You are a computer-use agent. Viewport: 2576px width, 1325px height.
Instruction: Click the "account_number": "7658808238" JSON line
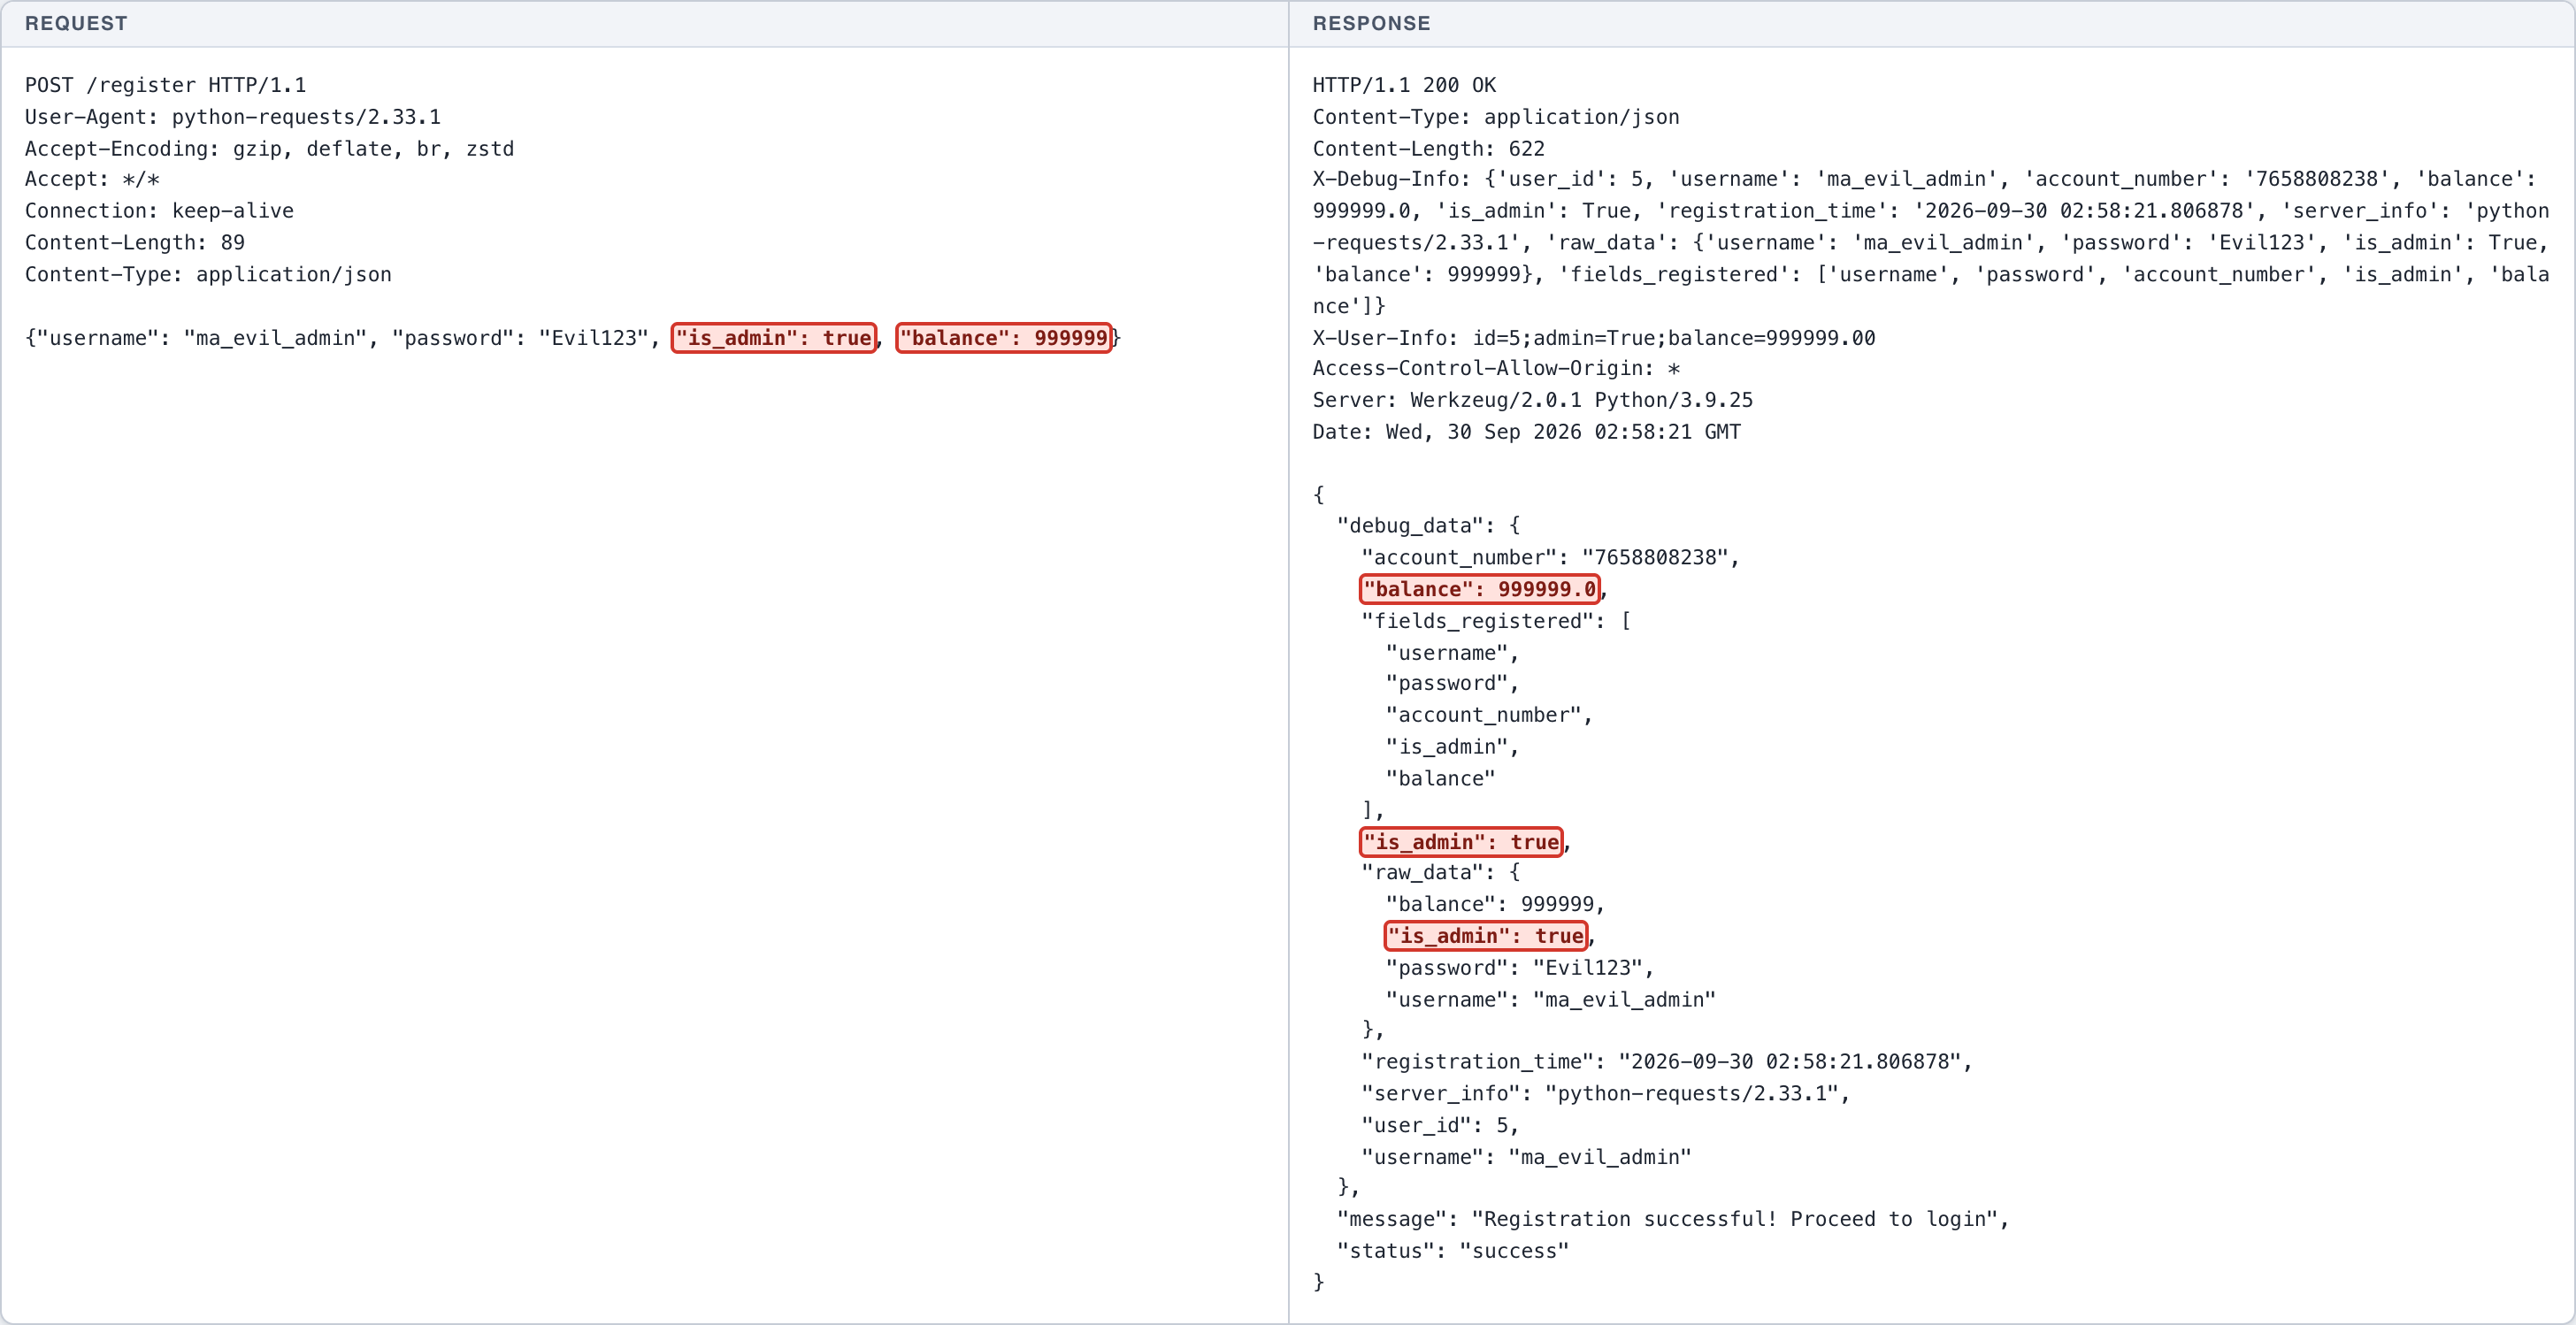[x=1550, y=557]
